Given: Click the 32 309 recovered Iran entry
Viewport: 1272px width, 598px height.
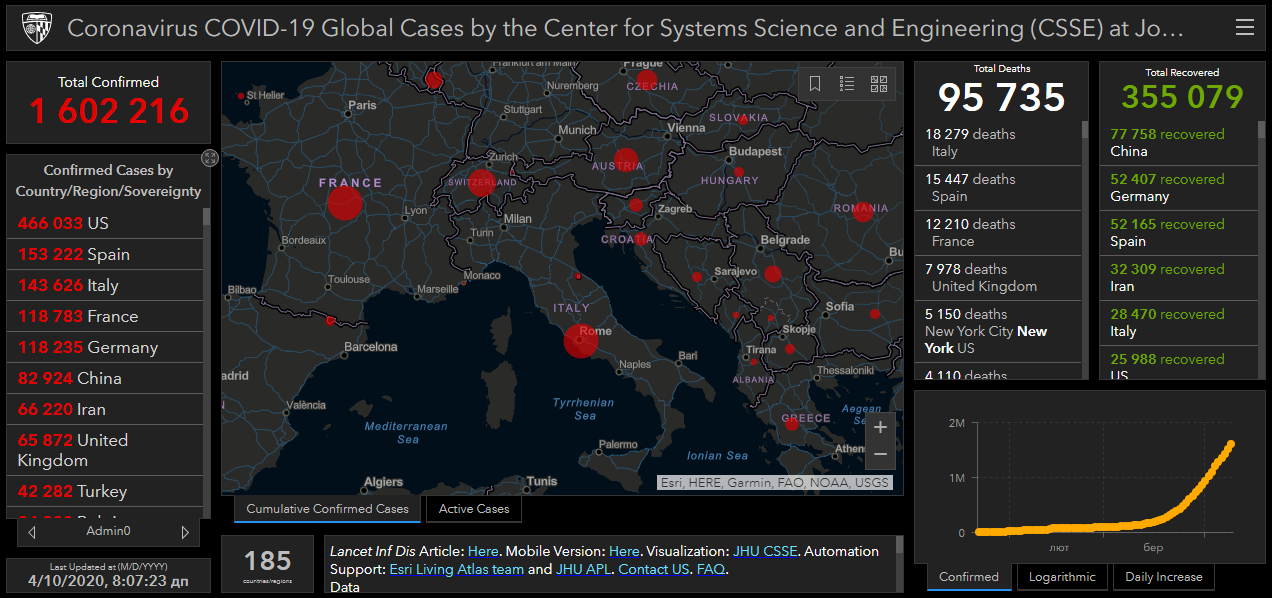Looking at the screenshot, I should 1180,278.
